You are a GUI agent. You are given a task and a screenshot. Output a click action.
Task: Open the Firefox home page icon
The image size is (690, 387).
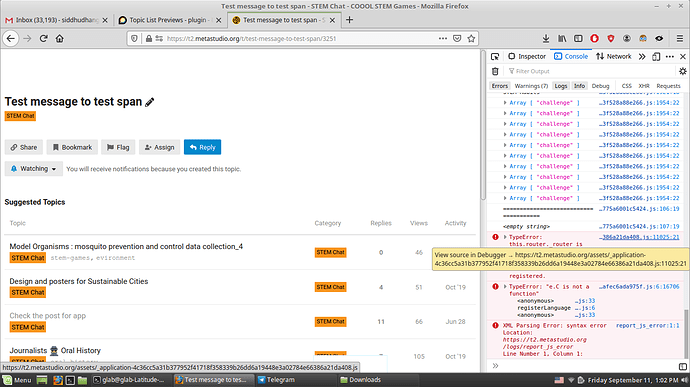coord(59,39)
